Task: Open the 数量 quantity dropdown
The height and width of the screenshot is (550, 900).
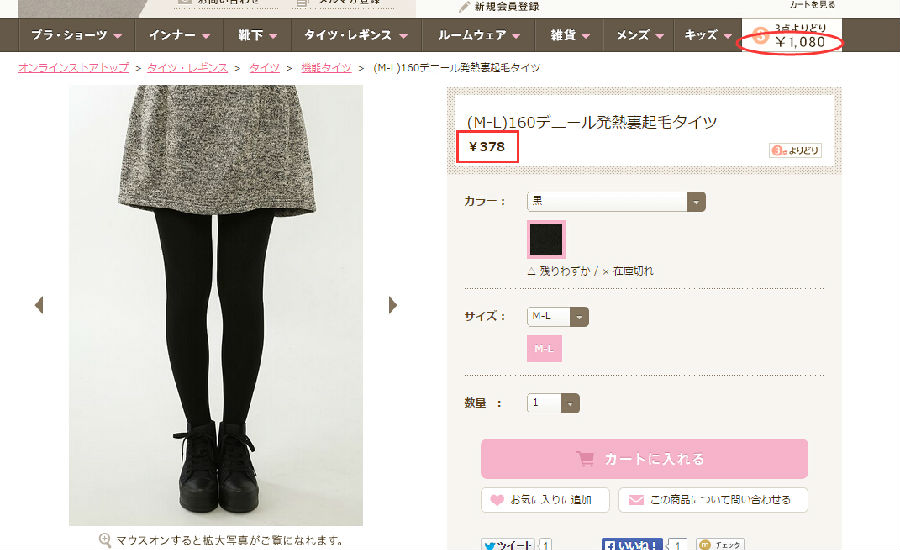Action: click(x=553, y=403)
